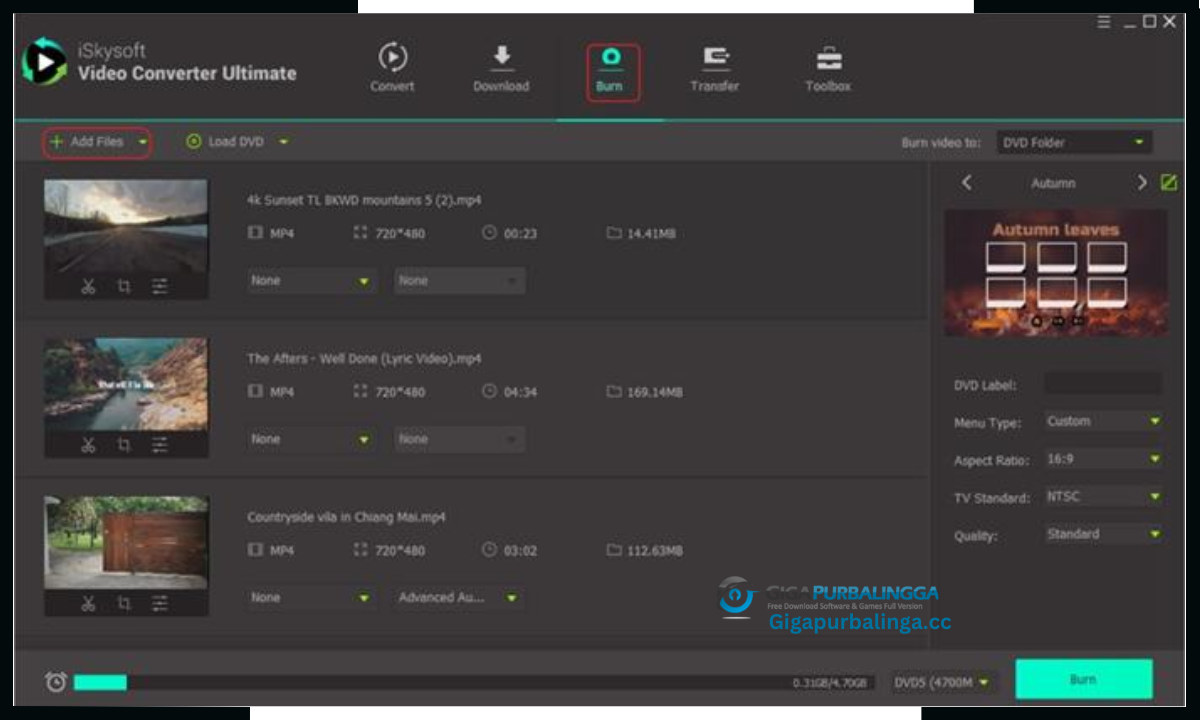
Task: Switch to the Burn tab
Action: 611,71
